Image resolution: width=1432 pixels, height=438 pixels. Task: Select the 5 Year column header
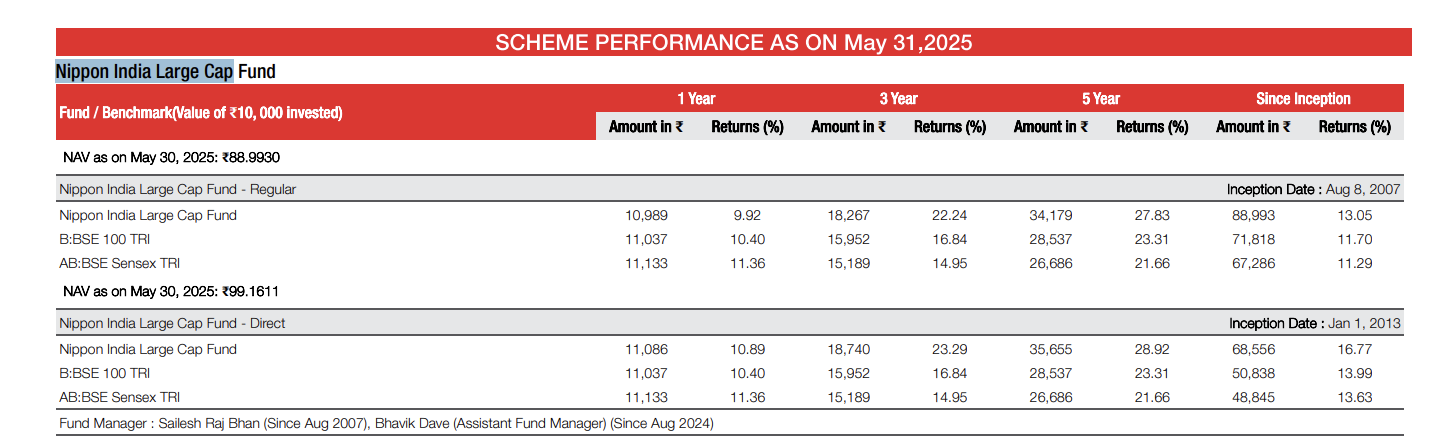[1100, 98]
